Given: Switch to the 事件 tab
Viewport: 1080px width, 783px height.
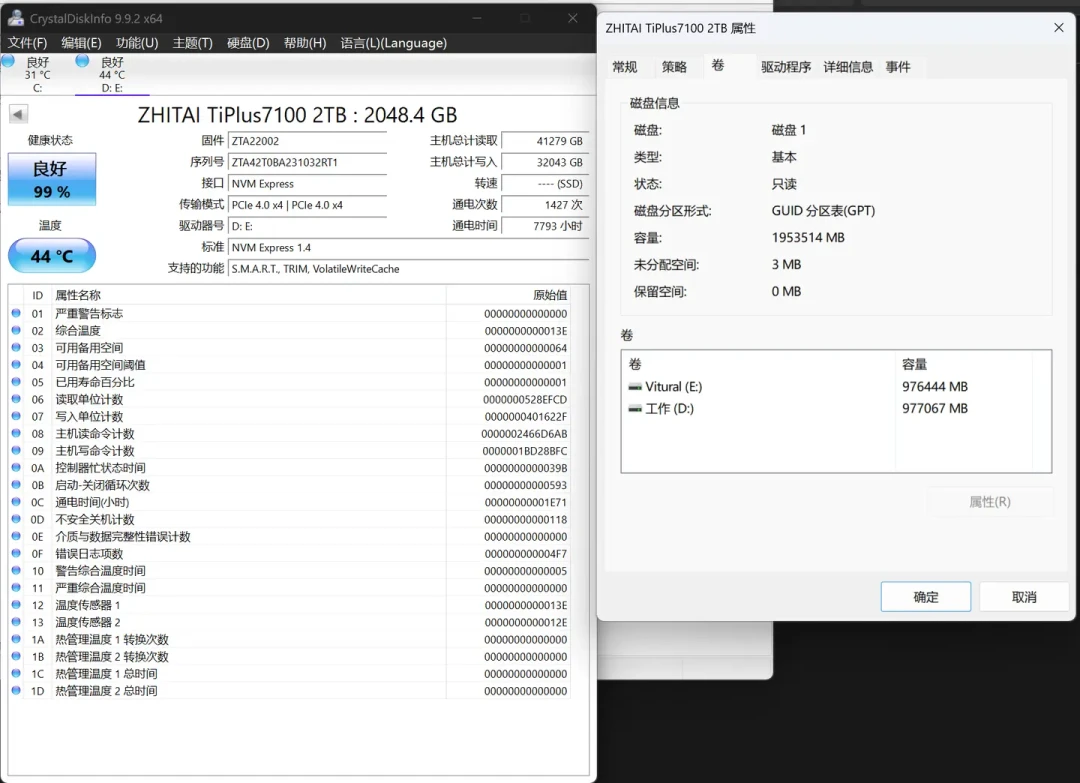Looking at the screenshot, I should 897,67.
